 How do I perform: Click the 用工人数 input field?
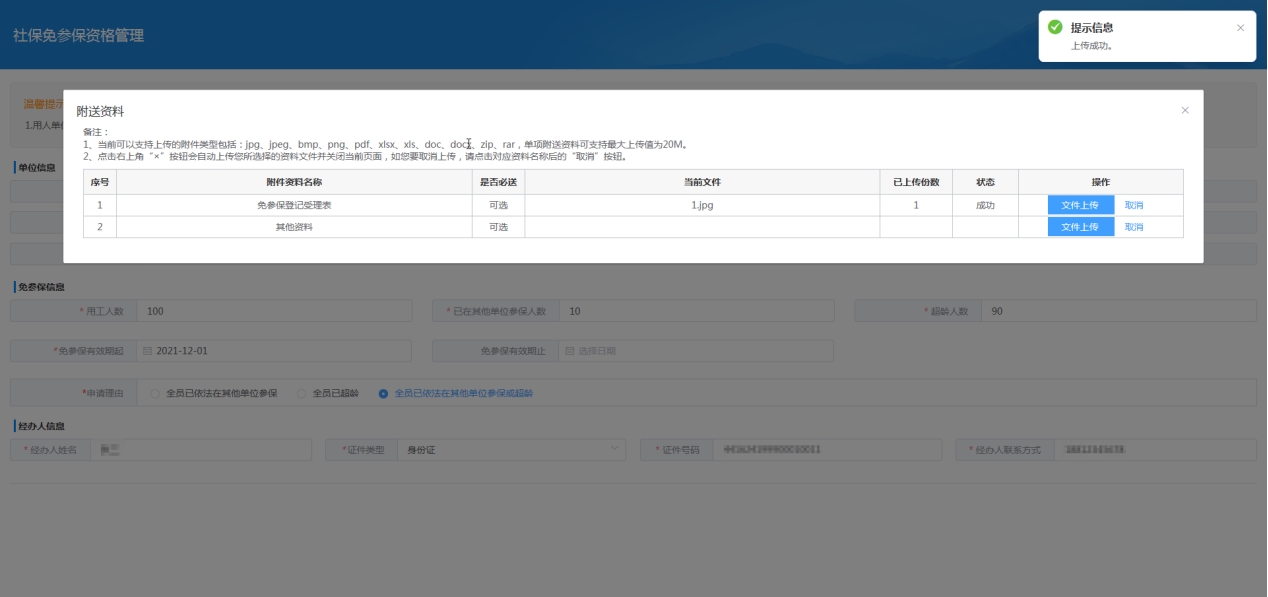[273, 311]
